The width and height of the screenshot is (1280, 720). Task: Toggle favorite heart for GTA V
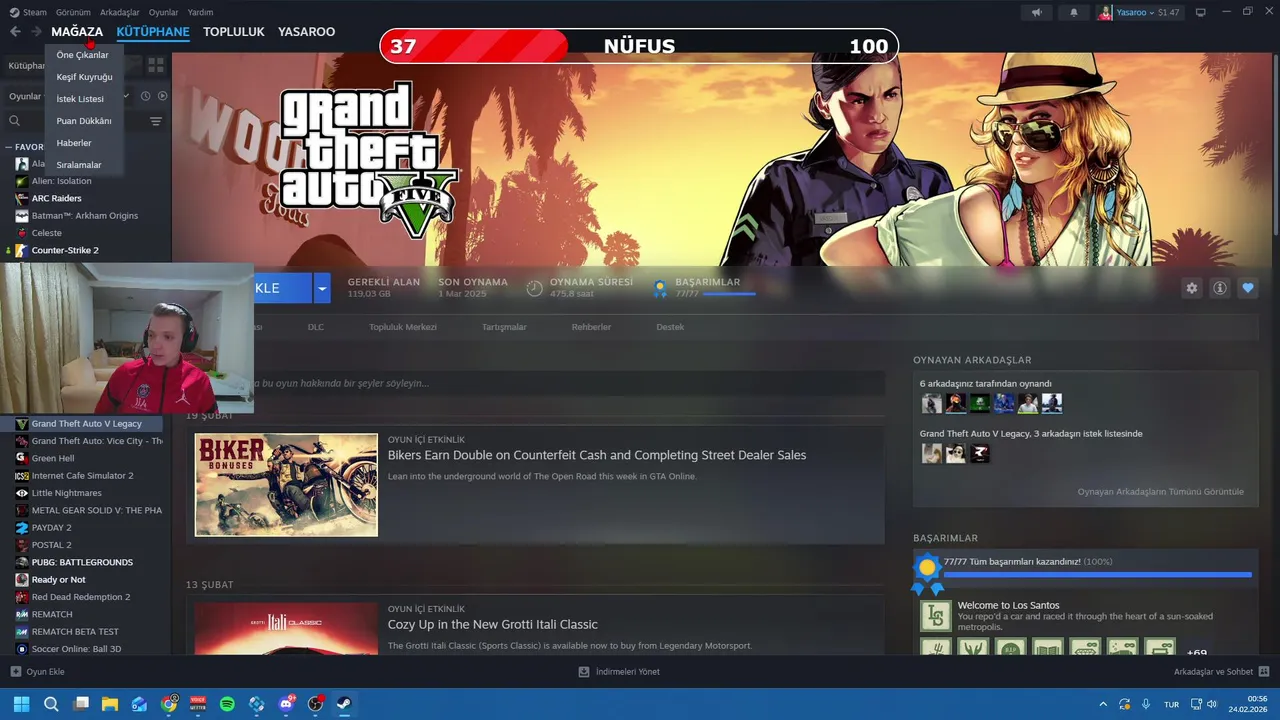pyautogui.click(x=1247, y=288)
